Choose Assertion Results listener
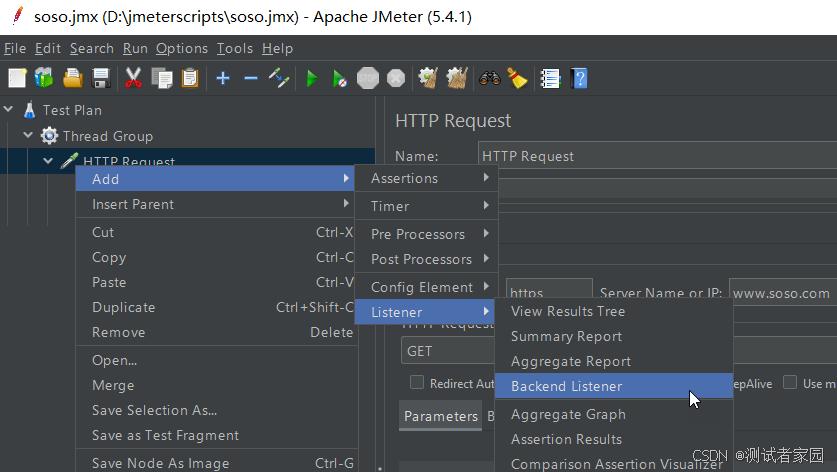Viewport: 837px width, 472px height. pyautogui.click(x=614, y=439)
